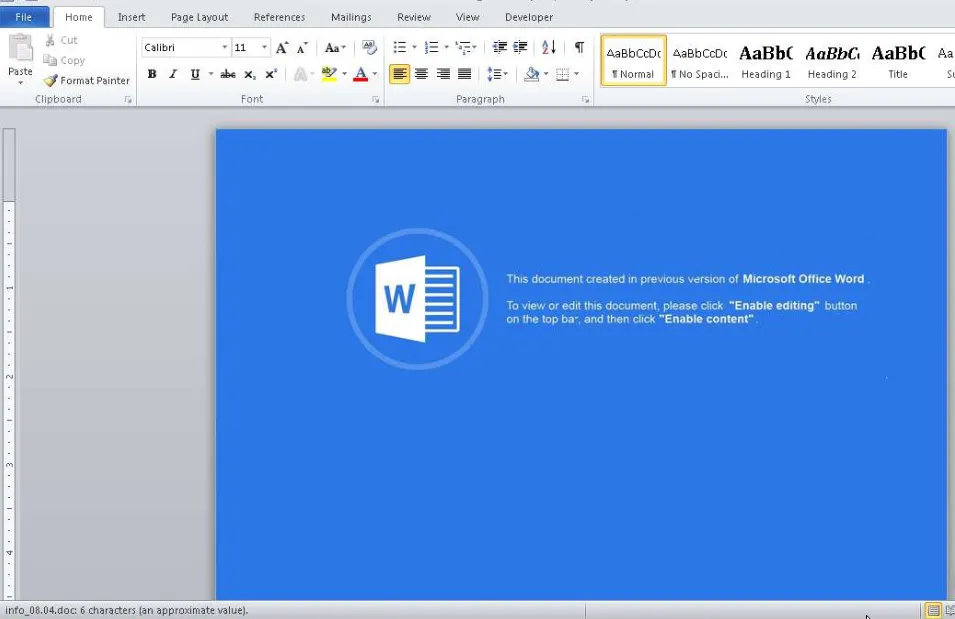Switch to the Mailings tab

[351, 17]
